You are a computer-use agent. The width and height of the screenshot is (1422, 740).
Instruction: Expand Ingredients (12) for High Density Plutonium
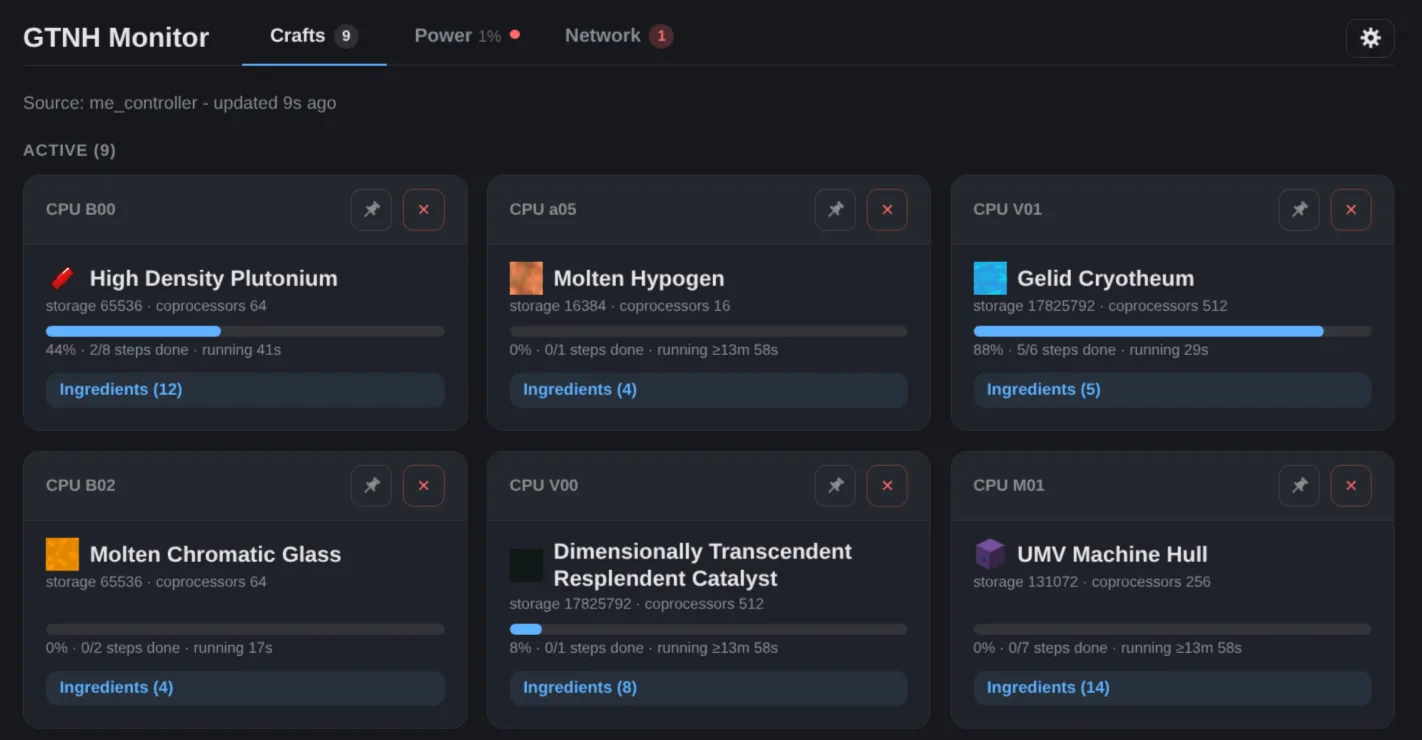click(x=245, y=390)
